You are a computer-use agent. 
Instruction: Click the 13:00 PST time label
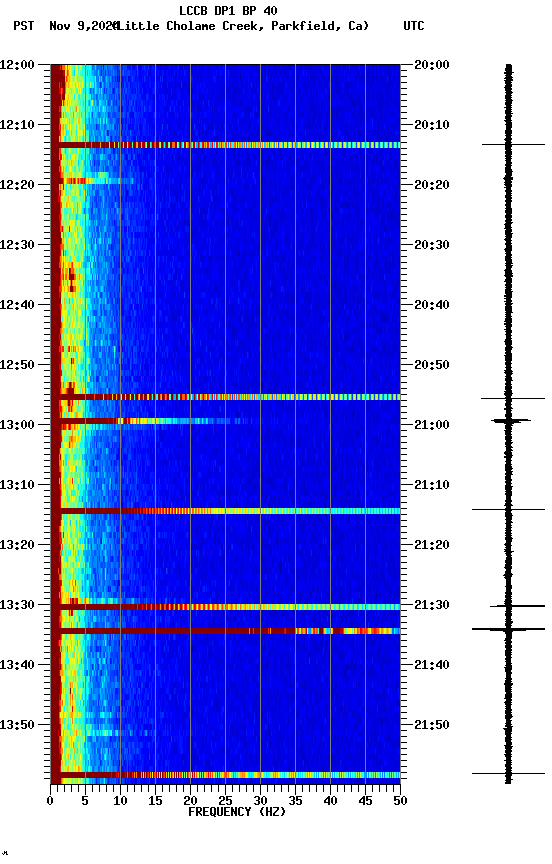[x=17, y=425]
